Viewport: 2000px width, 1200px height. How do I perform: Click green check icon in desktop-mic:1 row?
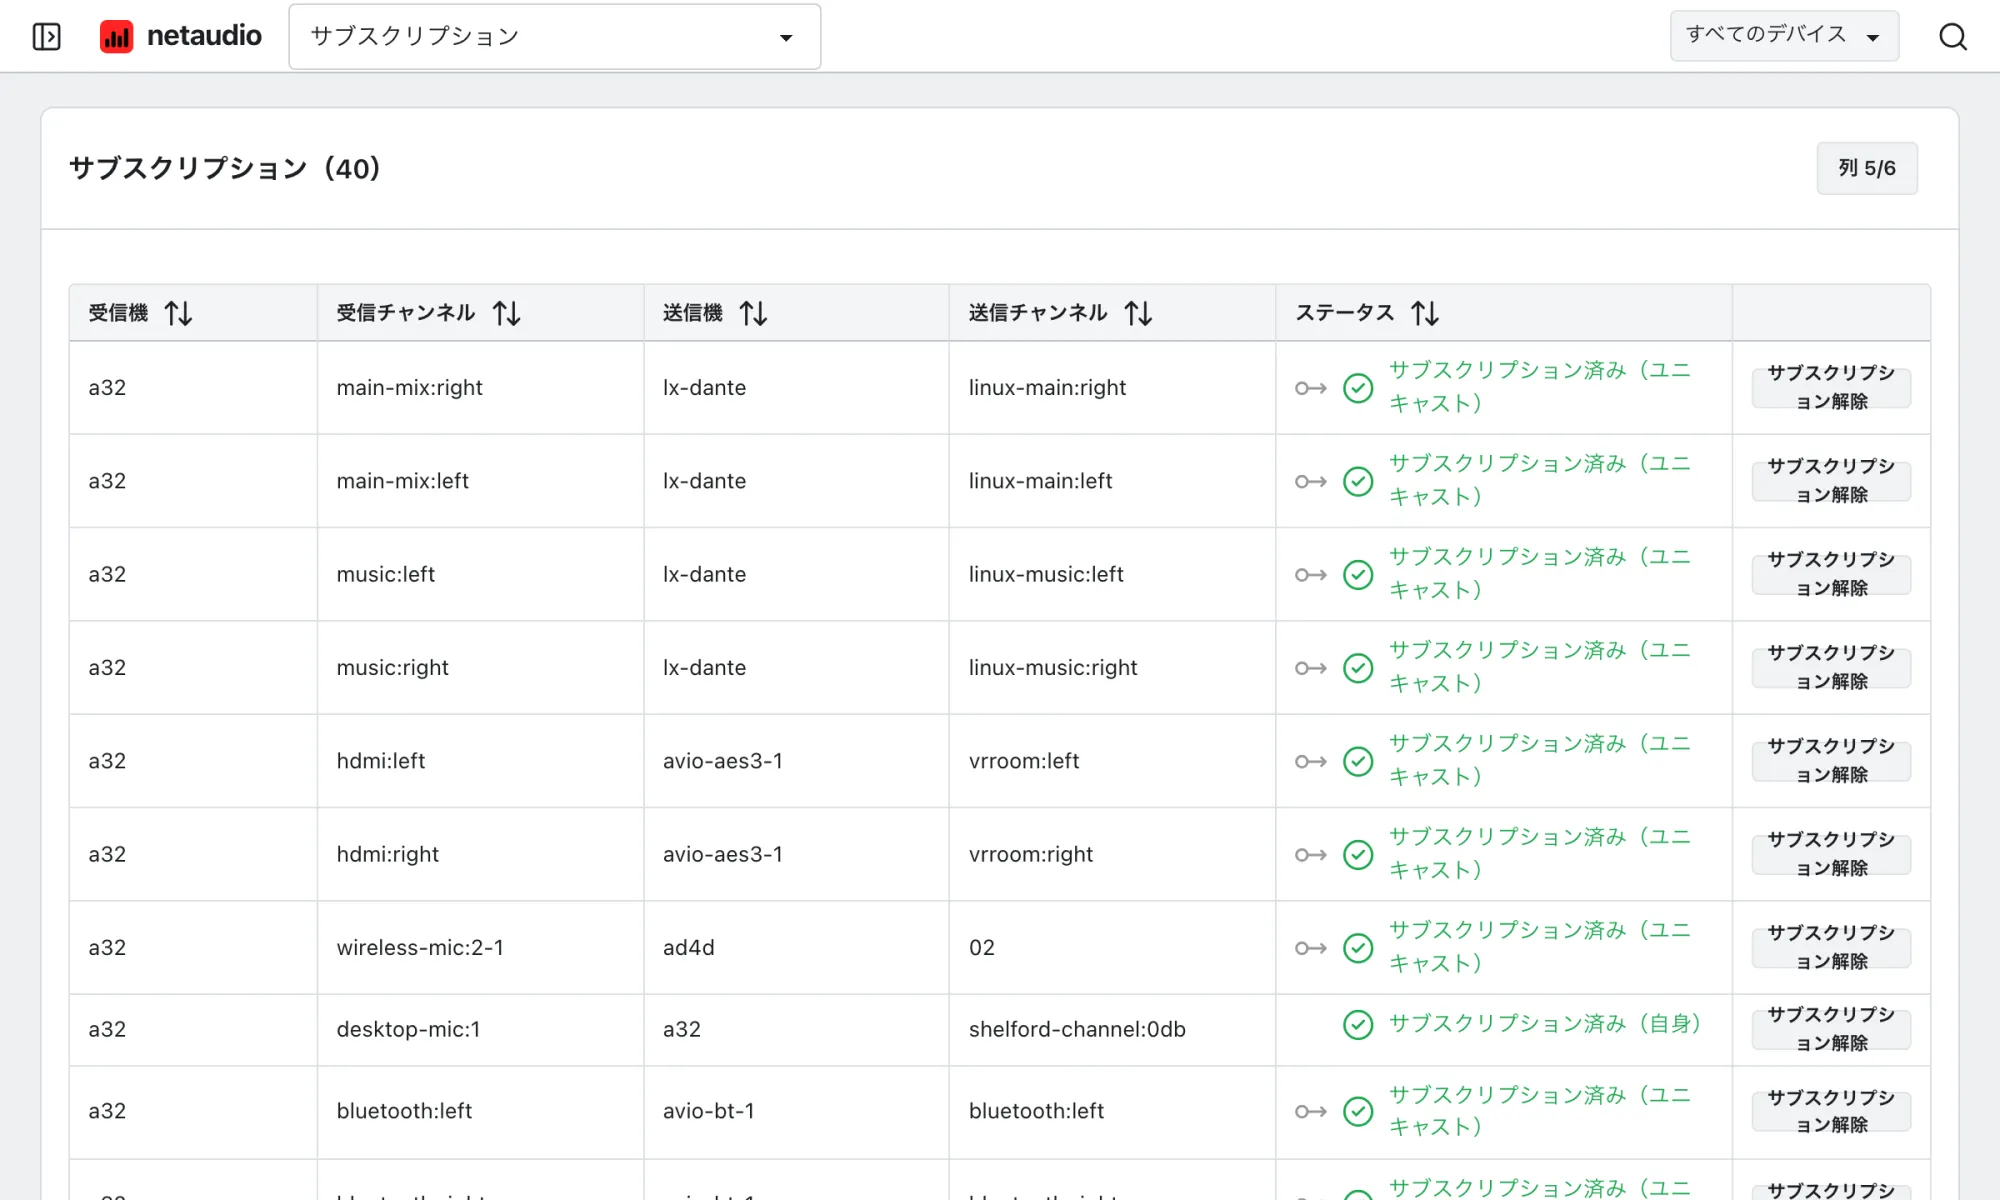click(x=1358, y=1025)
